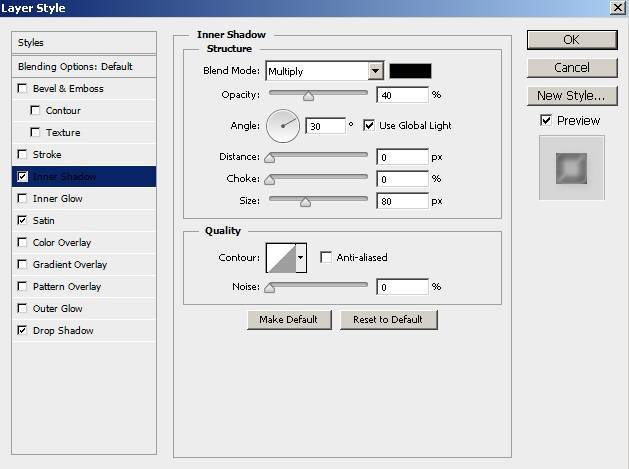This screenshot has width=629, height=469.
Task: Enable the Outer Glow checkbox
Action: (22, 309)
